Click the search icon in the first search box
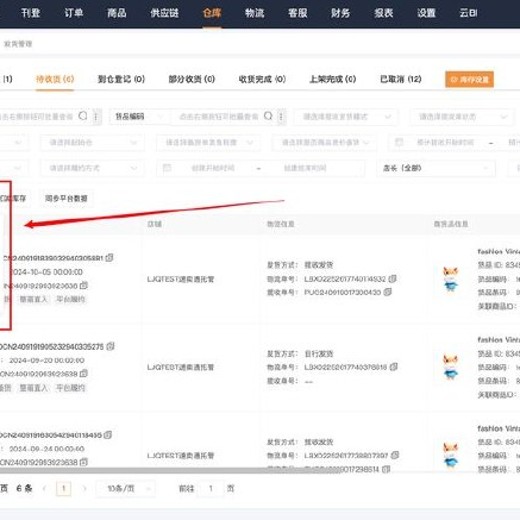This screenshot has height=520, width=520. tap(83, 116)
